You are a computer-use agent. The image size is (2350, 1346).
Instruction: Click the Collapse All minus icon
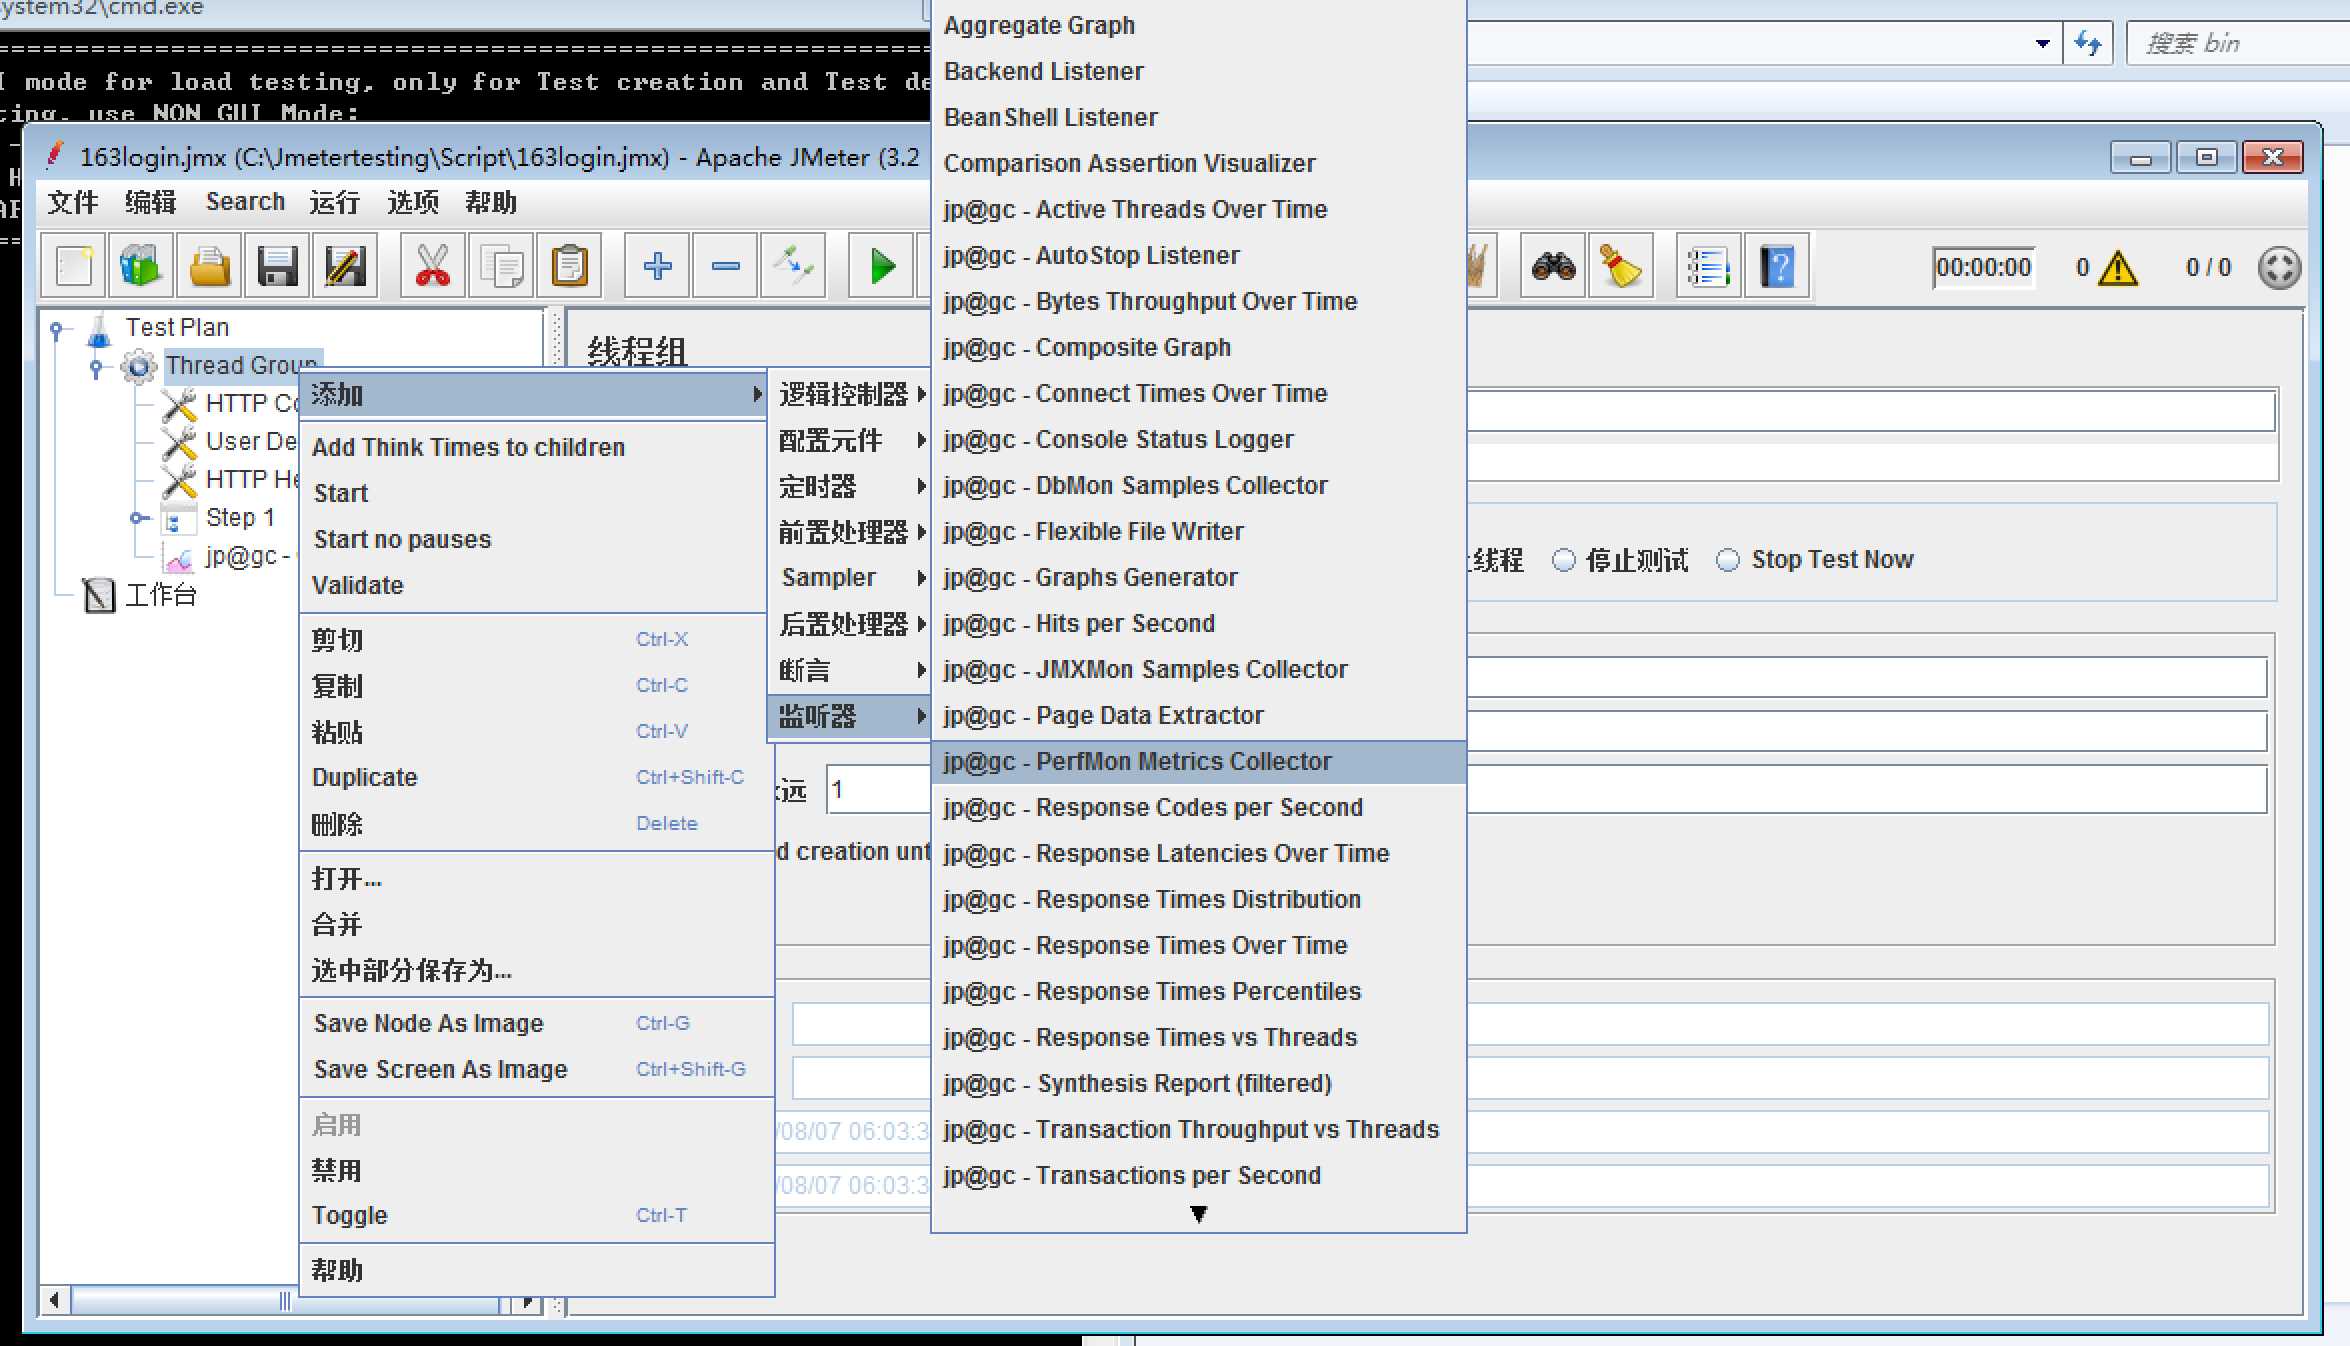tap(725, 267)
